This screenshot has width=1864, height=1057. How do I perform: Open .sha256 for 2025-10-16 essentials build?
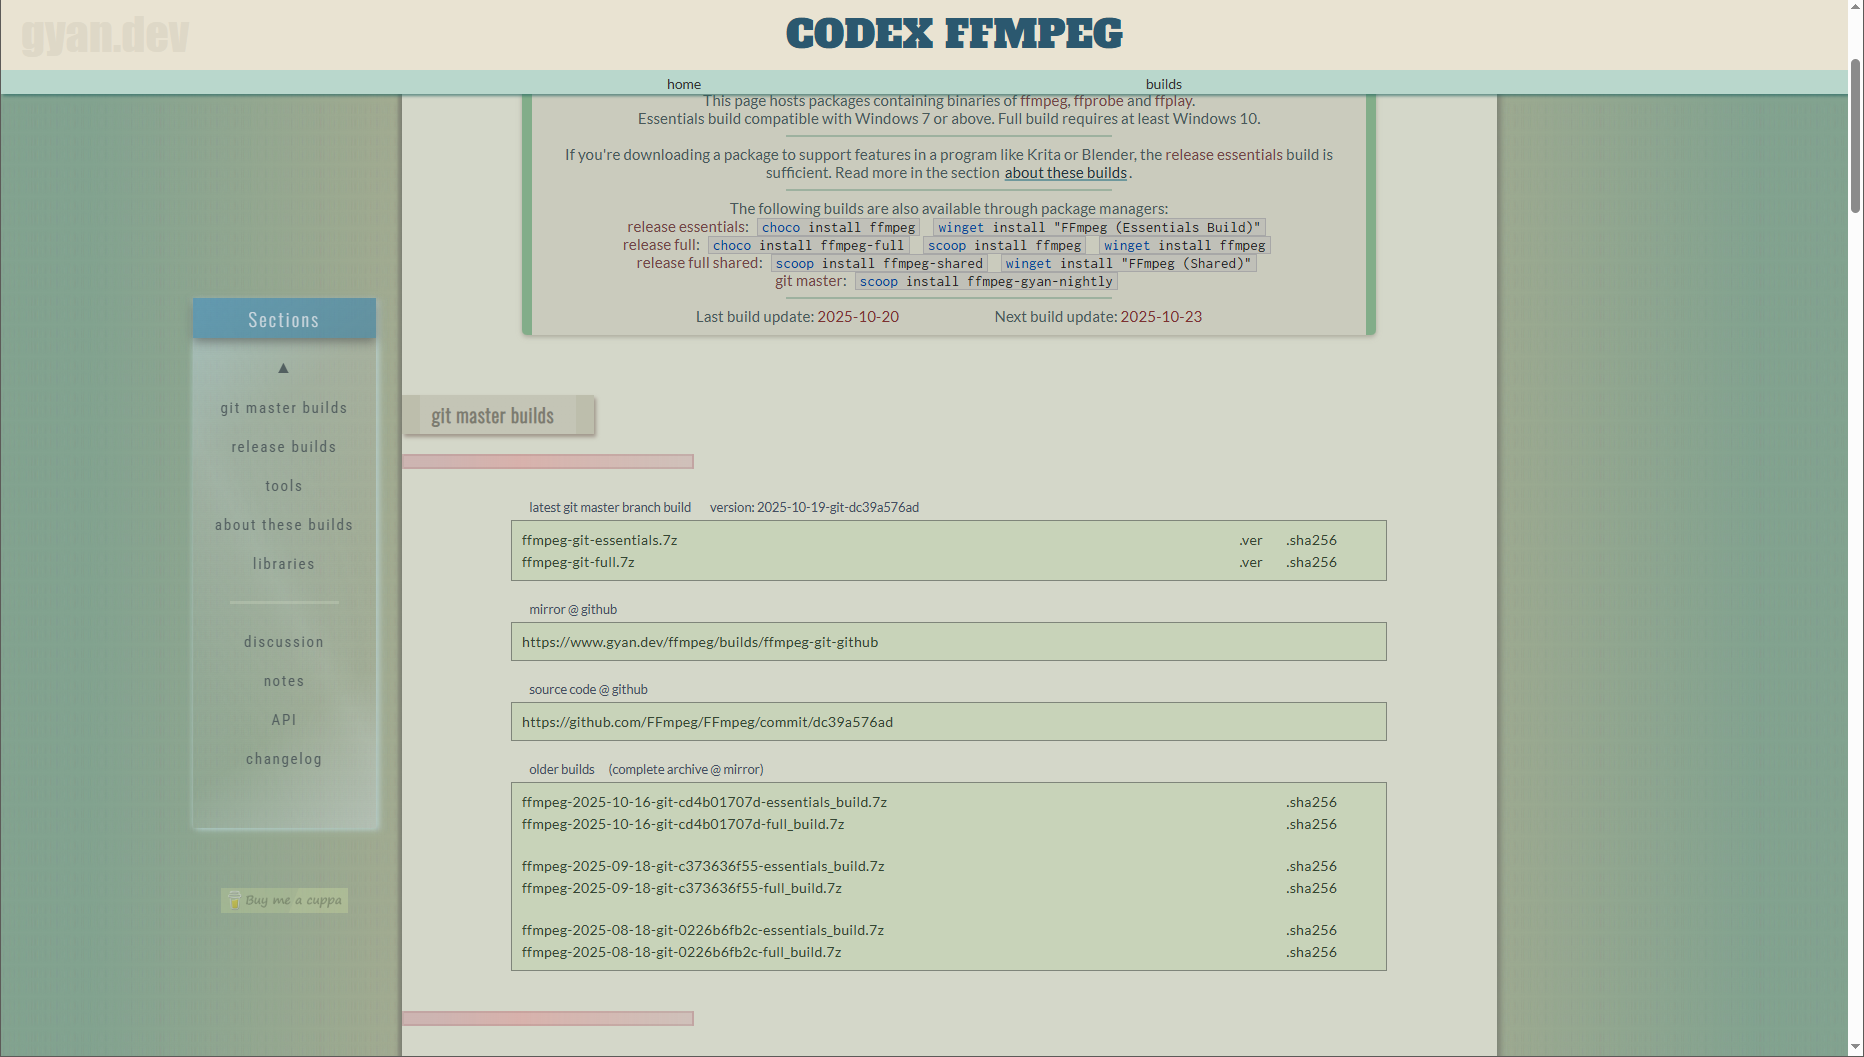pyautogui.click(x=1312, y=802)
